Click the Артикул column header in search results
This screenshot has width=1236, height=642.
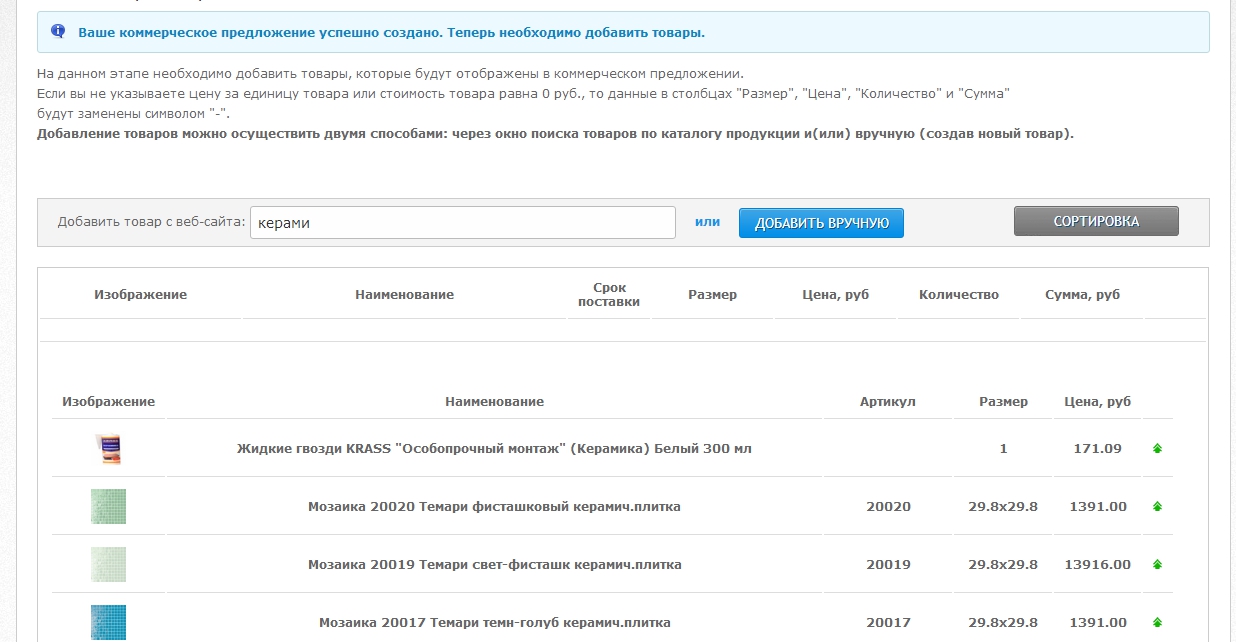(x=888, y=402)
